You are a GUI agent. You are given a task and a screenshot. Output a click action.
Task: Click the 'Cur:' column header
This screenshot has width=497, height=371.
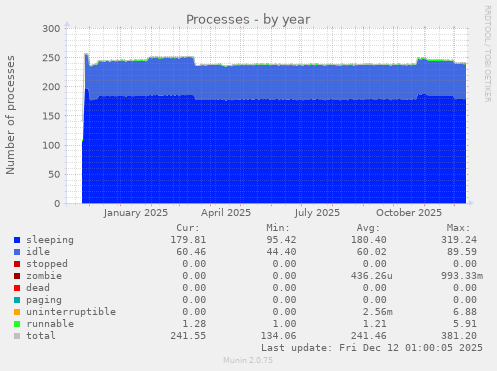188,228
